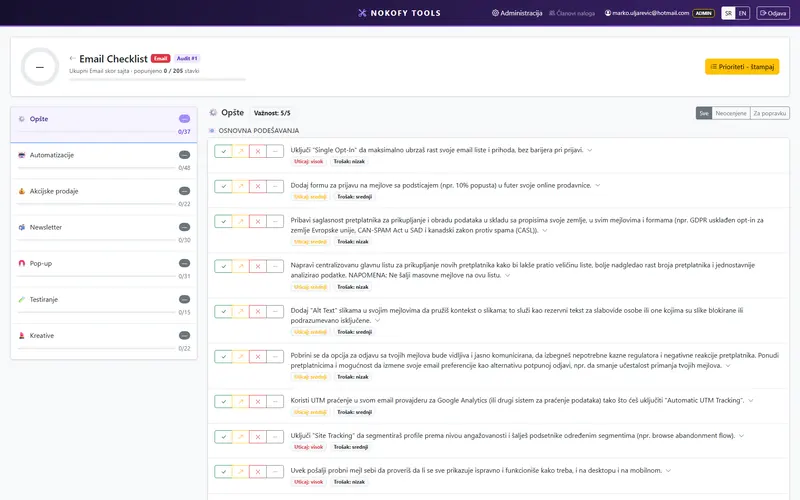Mark footer signup form item as partial
800x500 pixels.
[241, 186]
